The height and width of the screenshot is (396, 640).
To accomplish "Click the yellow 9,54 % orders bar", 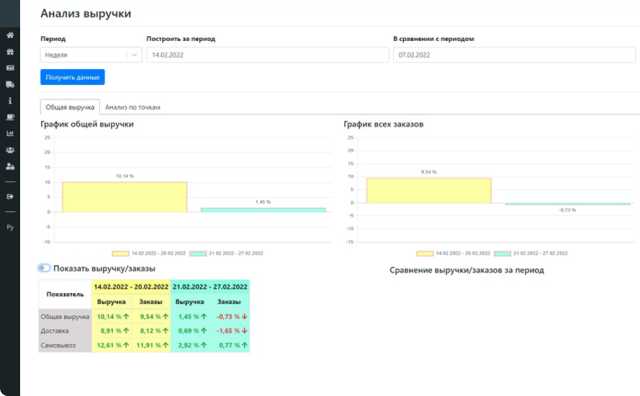I will pyautogui.click(x=429, y=191).
